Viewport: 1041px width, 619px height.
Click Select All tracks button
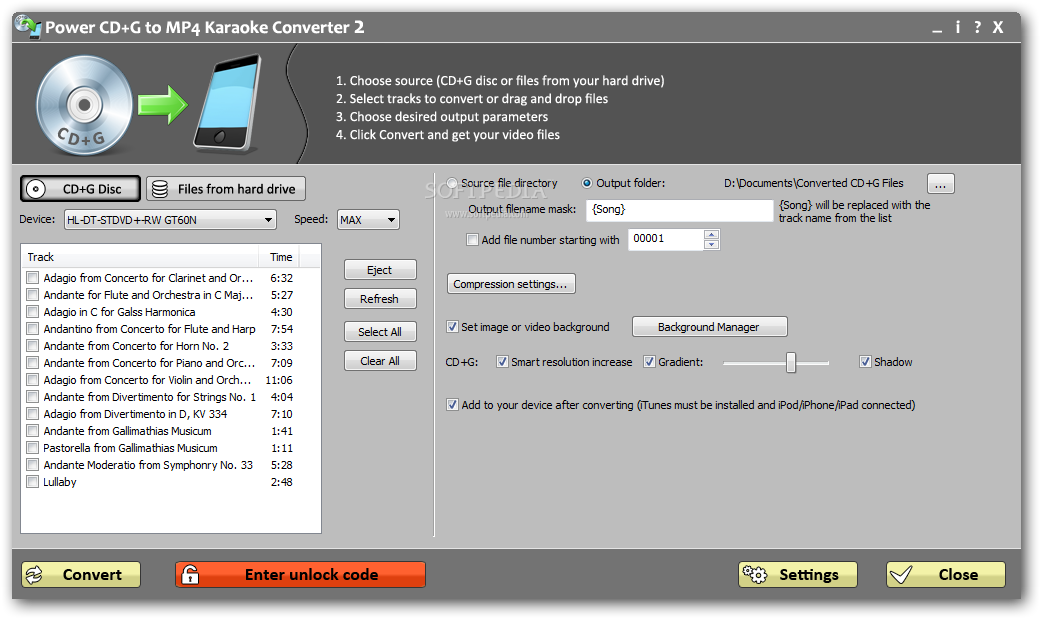(380, 331)
